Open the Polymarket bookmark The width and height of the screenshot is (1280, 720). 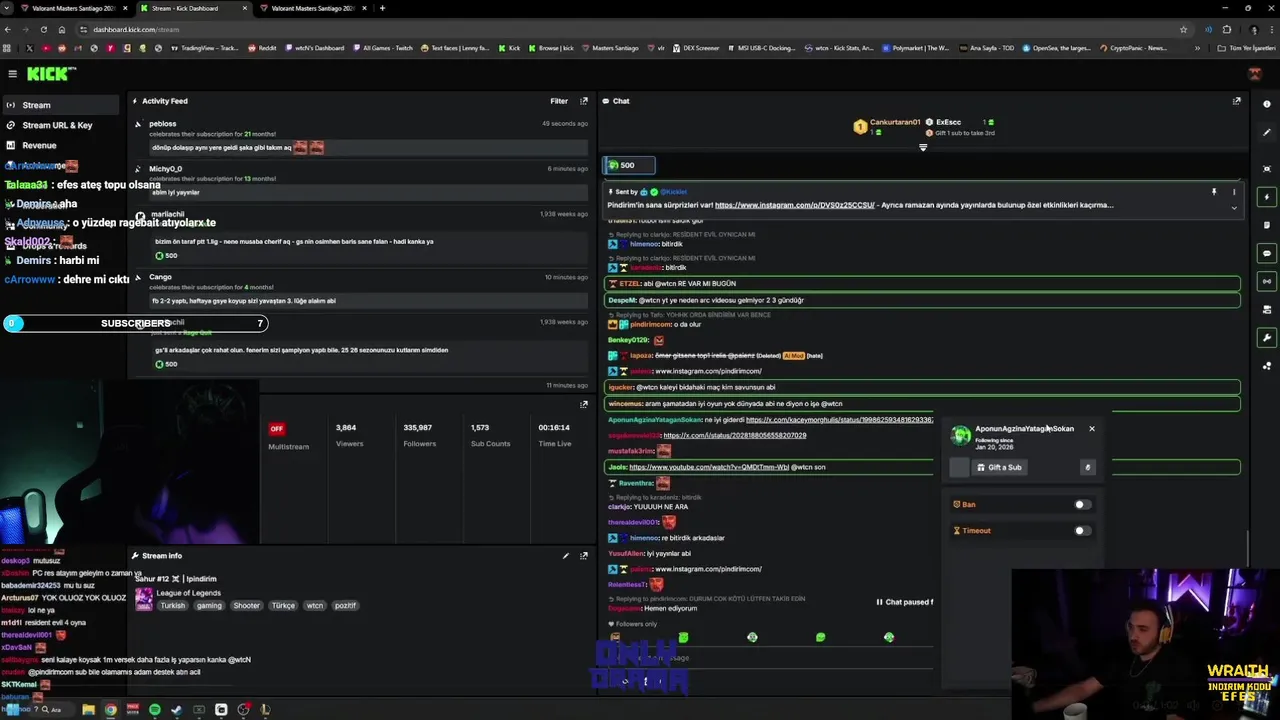pyautogui.click(x=916, y=48)
